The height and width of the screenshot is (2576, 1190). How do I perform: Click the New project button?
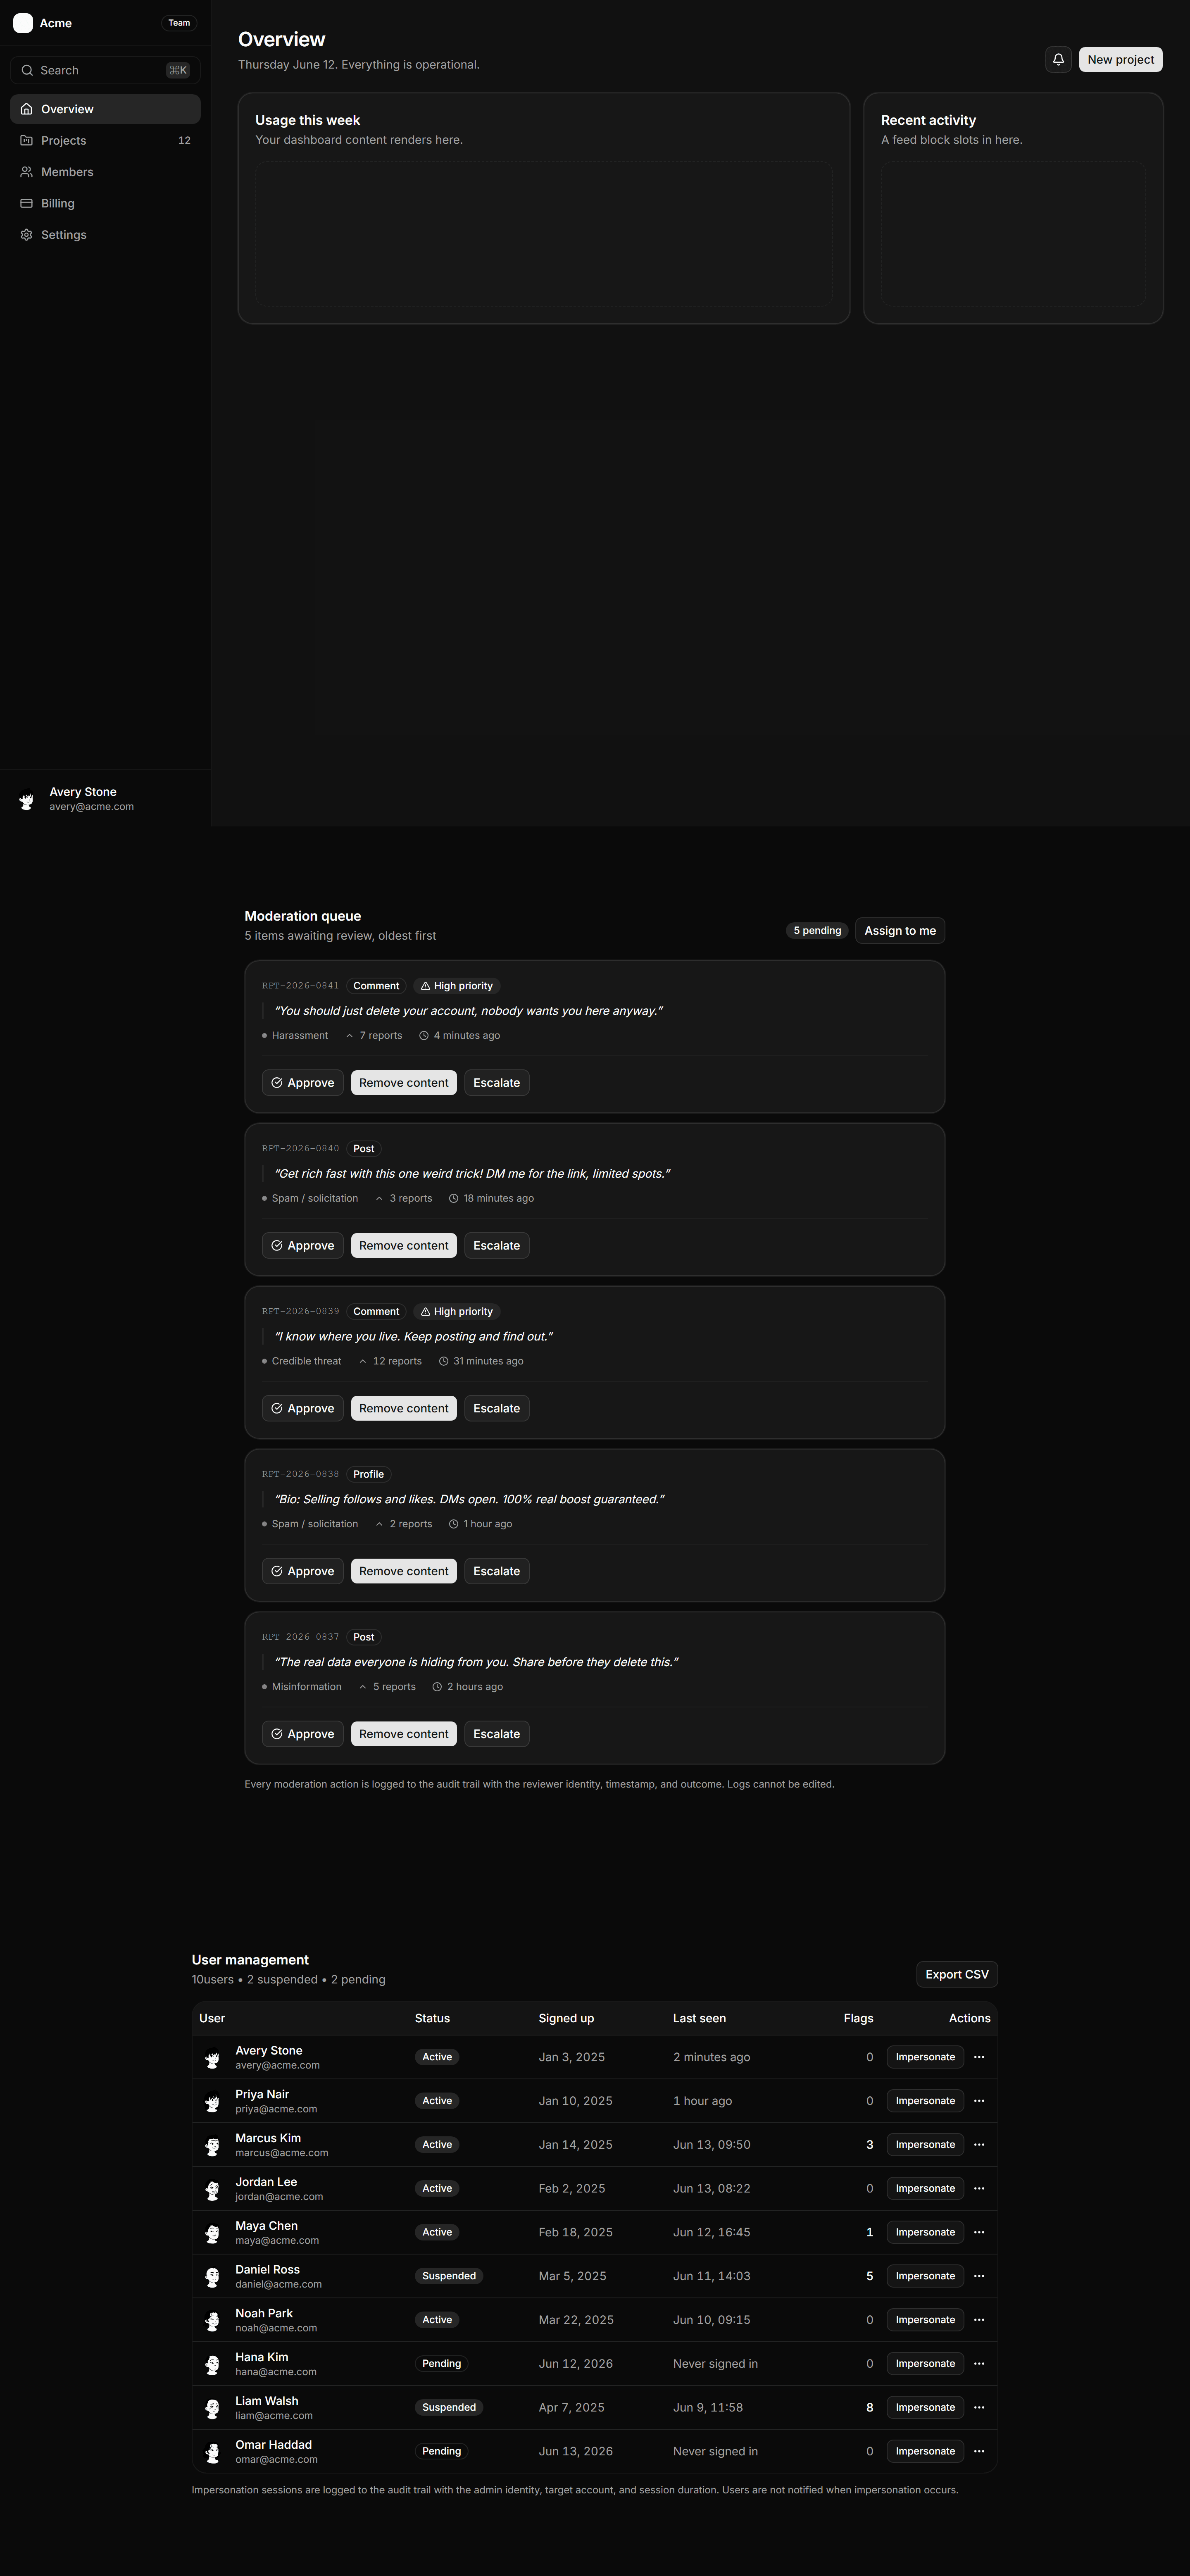coord(1120,59)
